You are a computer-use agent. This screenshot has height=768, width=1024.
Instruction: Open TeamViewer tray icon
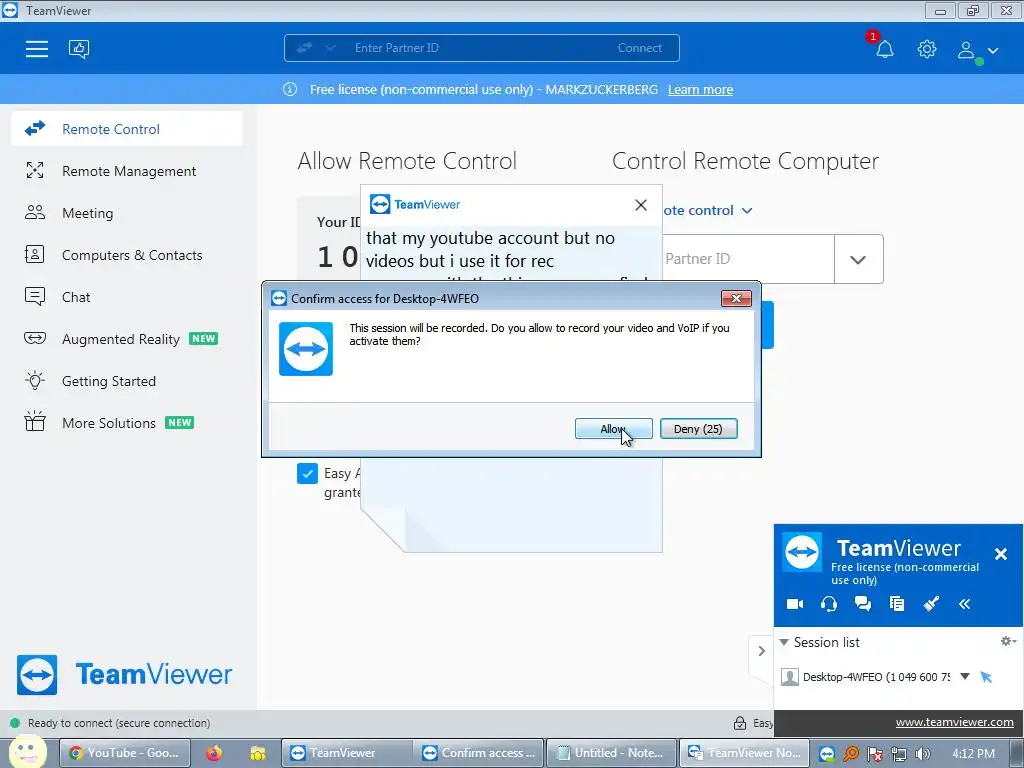[x=827, y=754]
